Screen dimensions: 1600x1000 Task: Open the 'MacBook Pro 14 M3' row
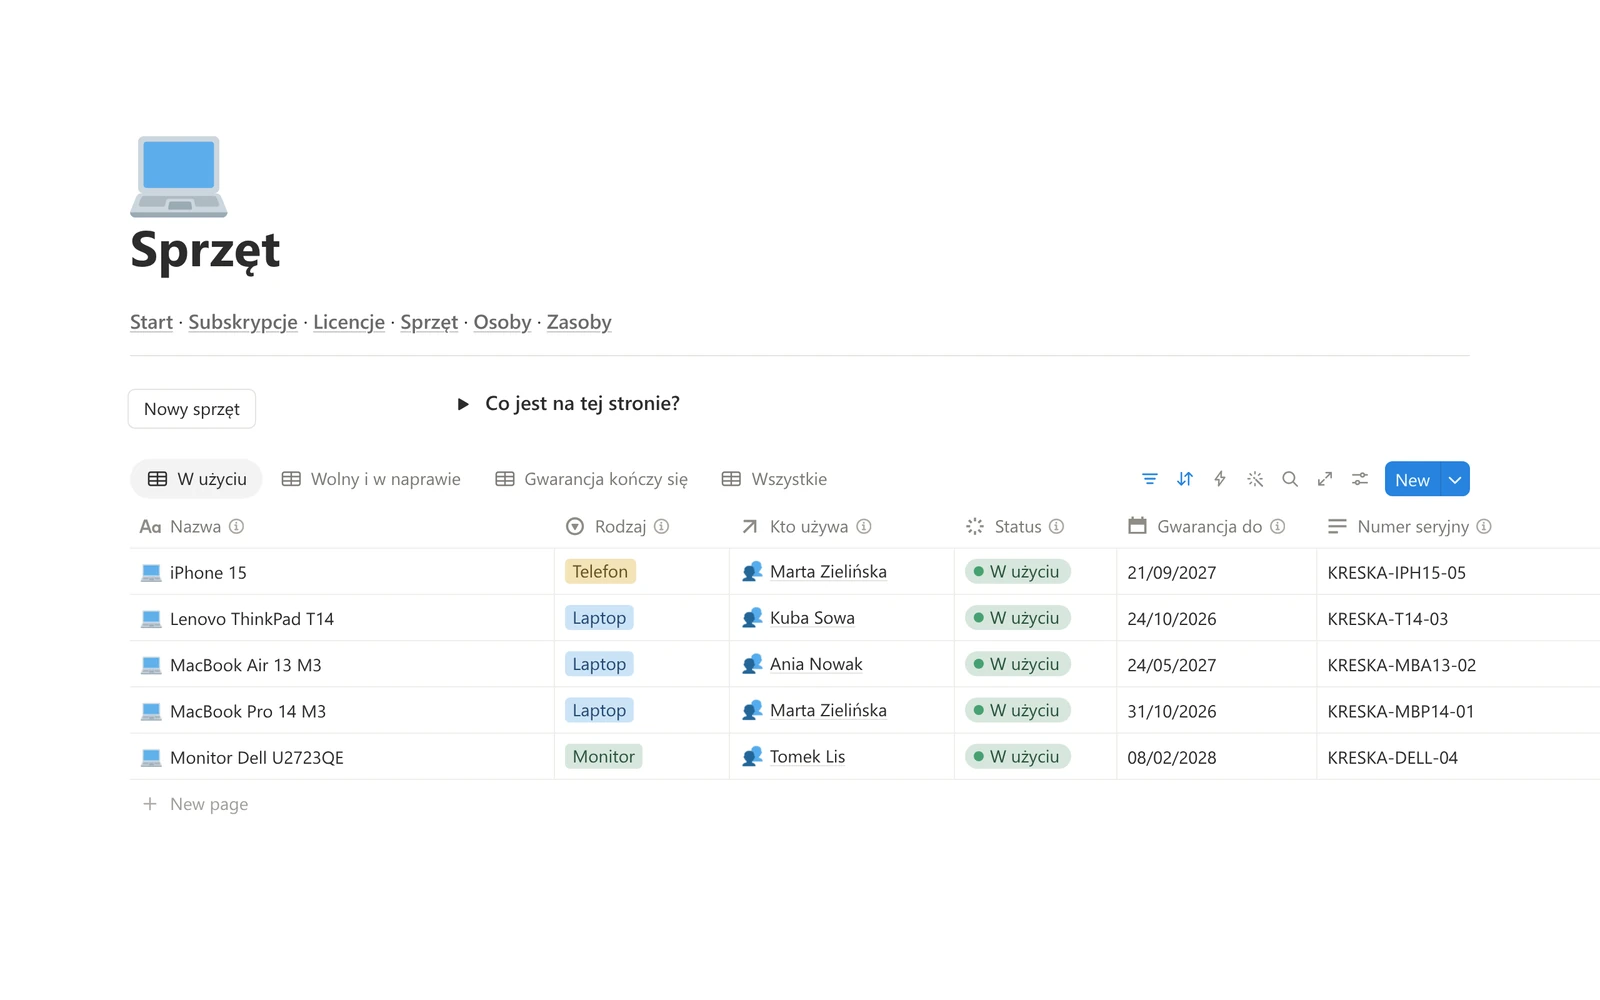point(248,711)
